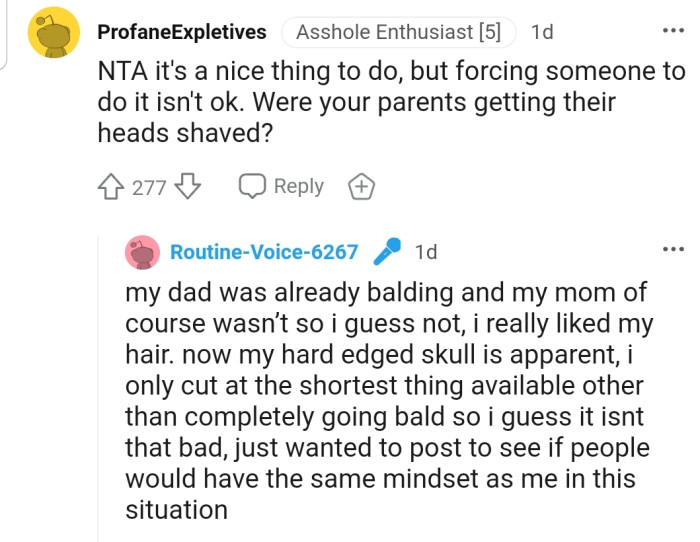Screen dimensions: 700x542
Task: Upvote the ProfaneExpletives comment
Action: click(111, 187)
